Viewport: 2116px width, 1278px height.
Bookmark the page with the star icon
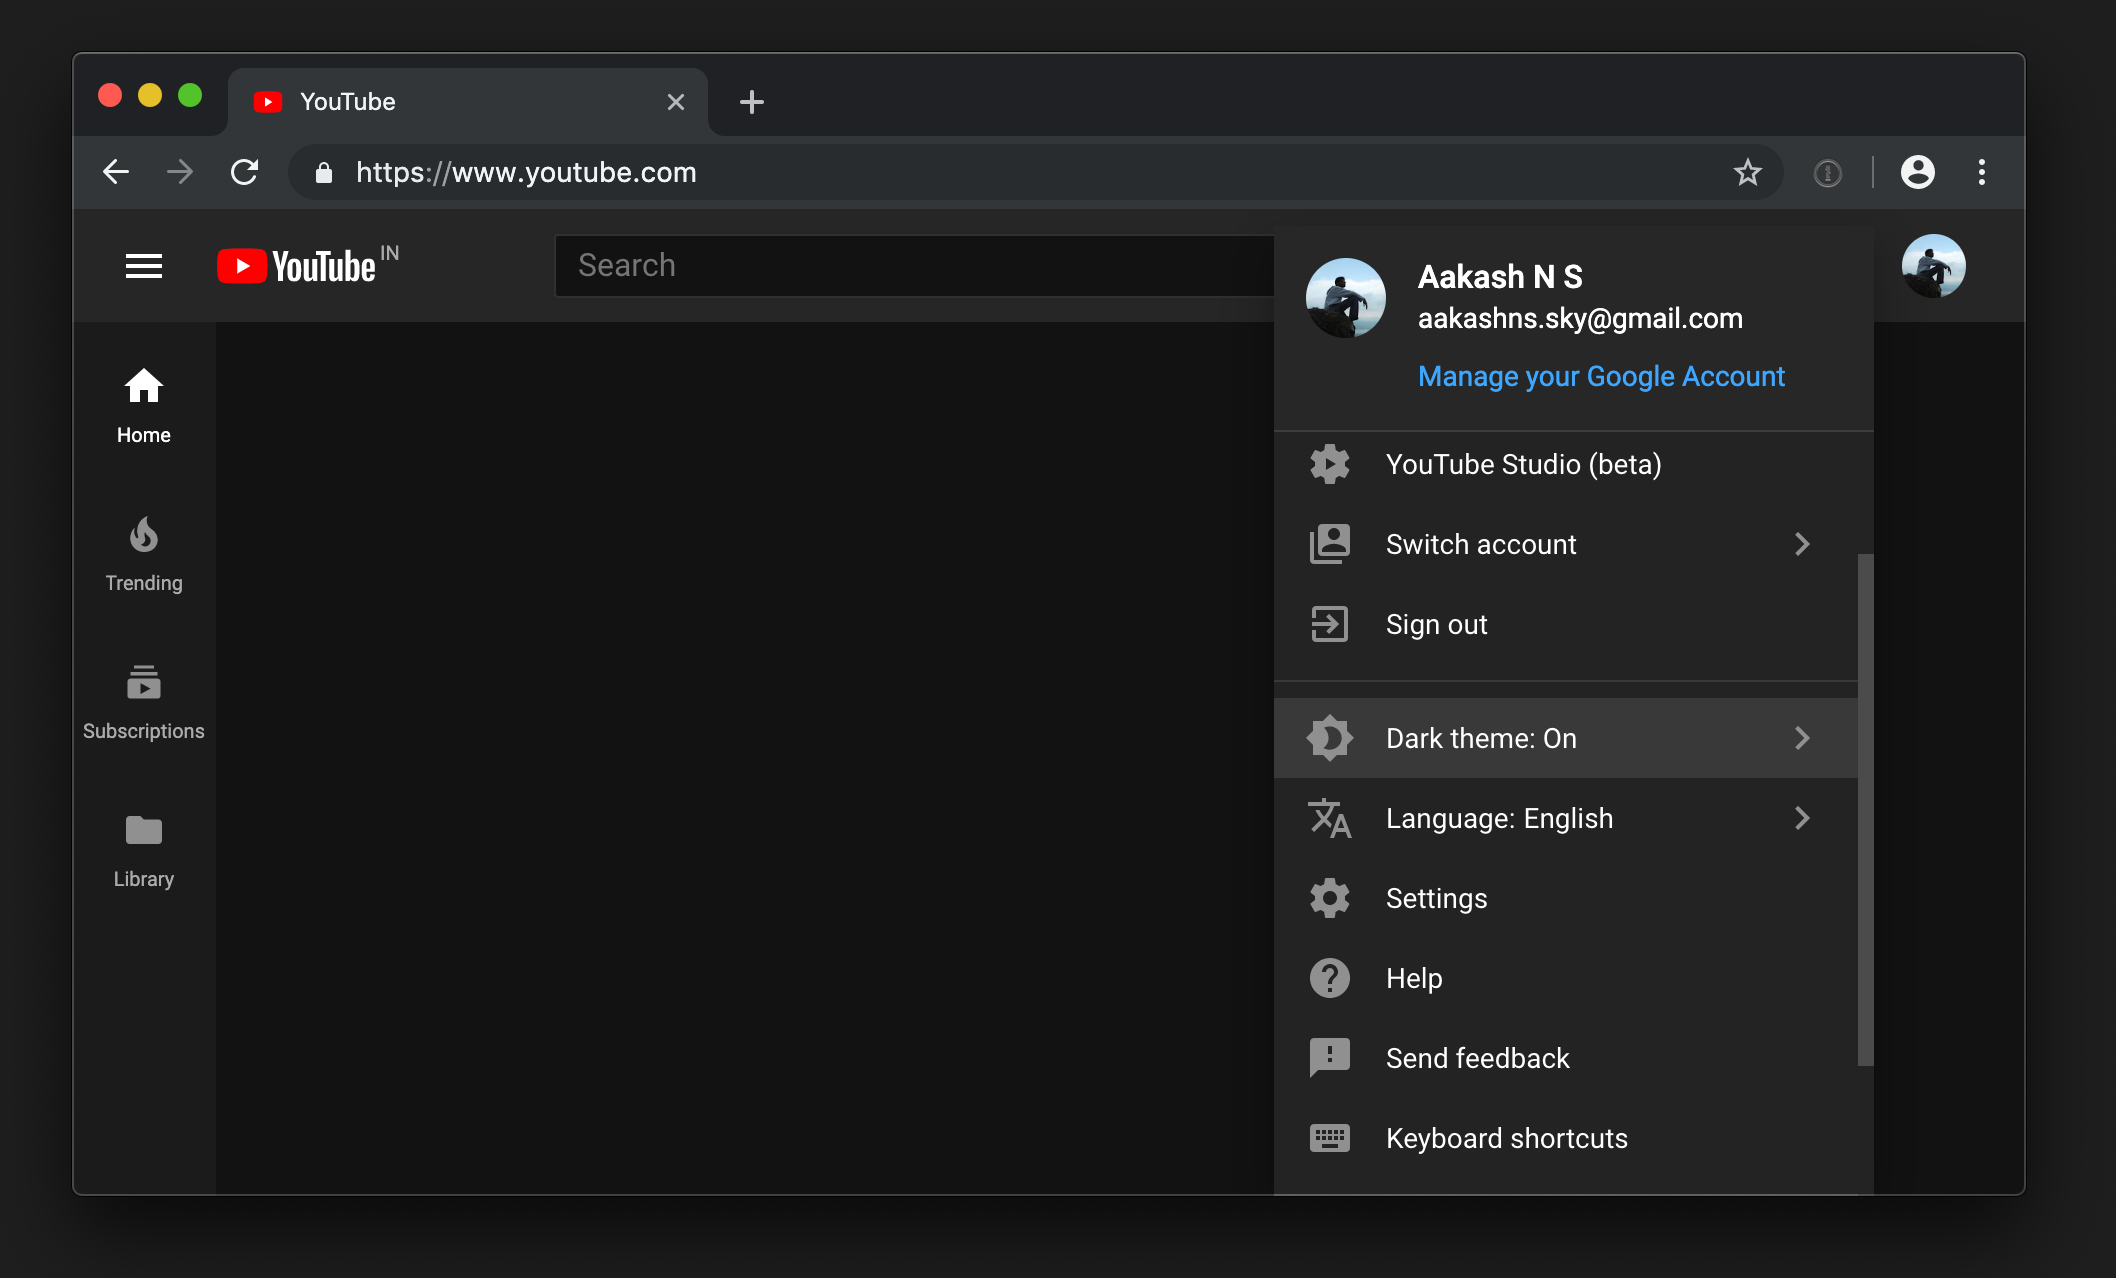click(x=1747, y=172)
